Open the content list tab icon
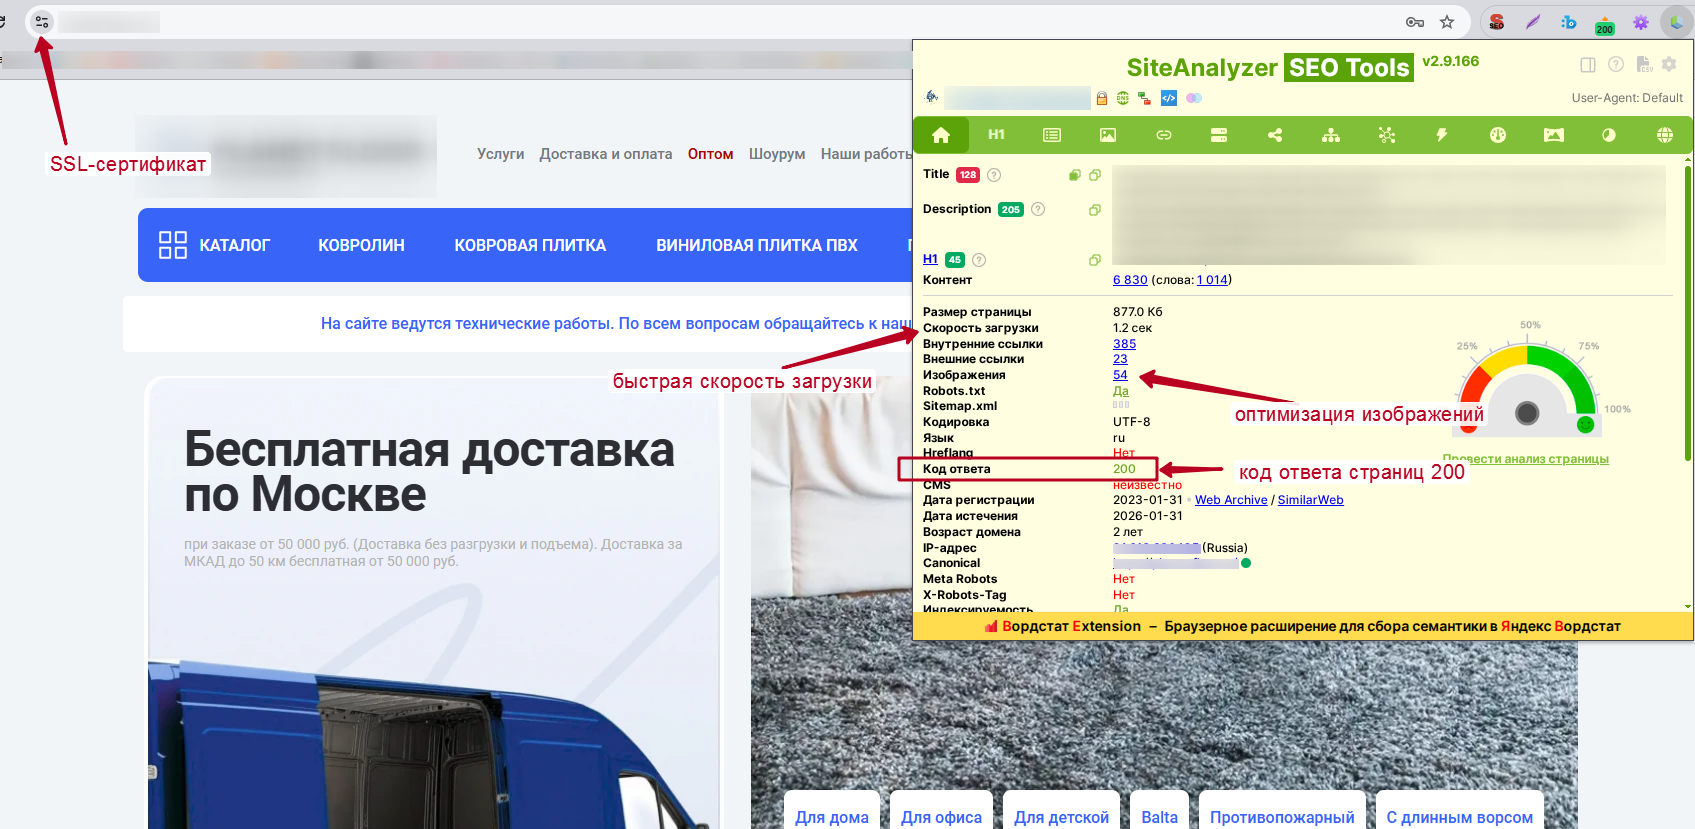 (x=1052, y=135)
